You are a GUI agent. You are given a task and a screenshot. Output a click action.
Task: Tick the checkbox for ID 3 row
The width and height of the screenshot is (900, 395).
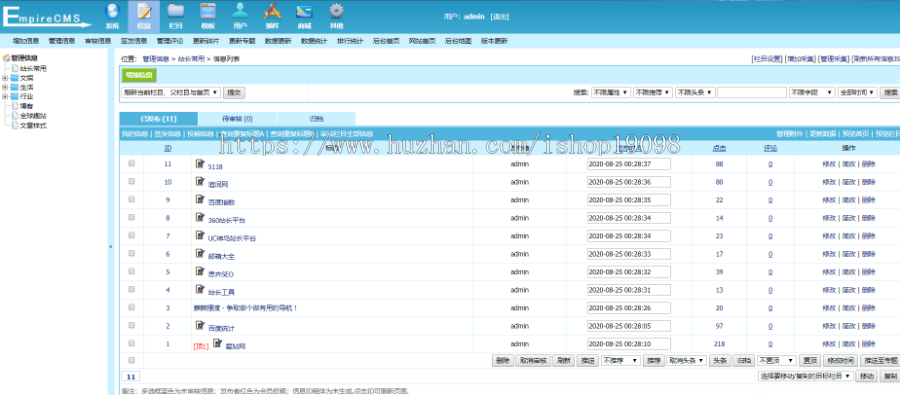point(131,307)
